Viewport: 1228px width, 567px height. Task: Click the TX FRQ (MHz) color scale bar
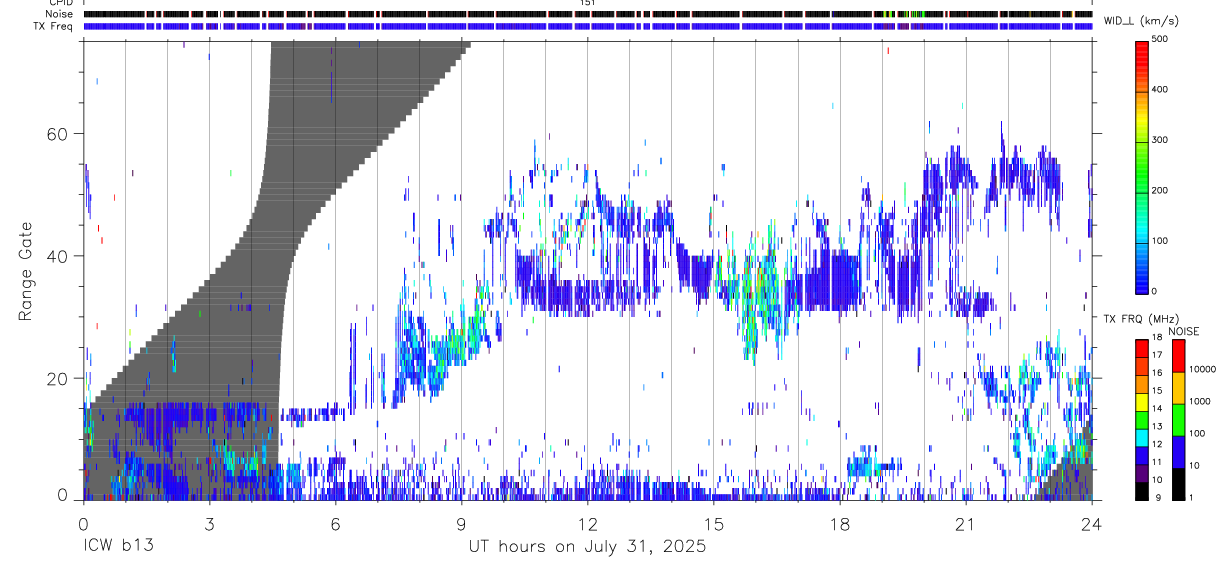(x=1142, y=419)
